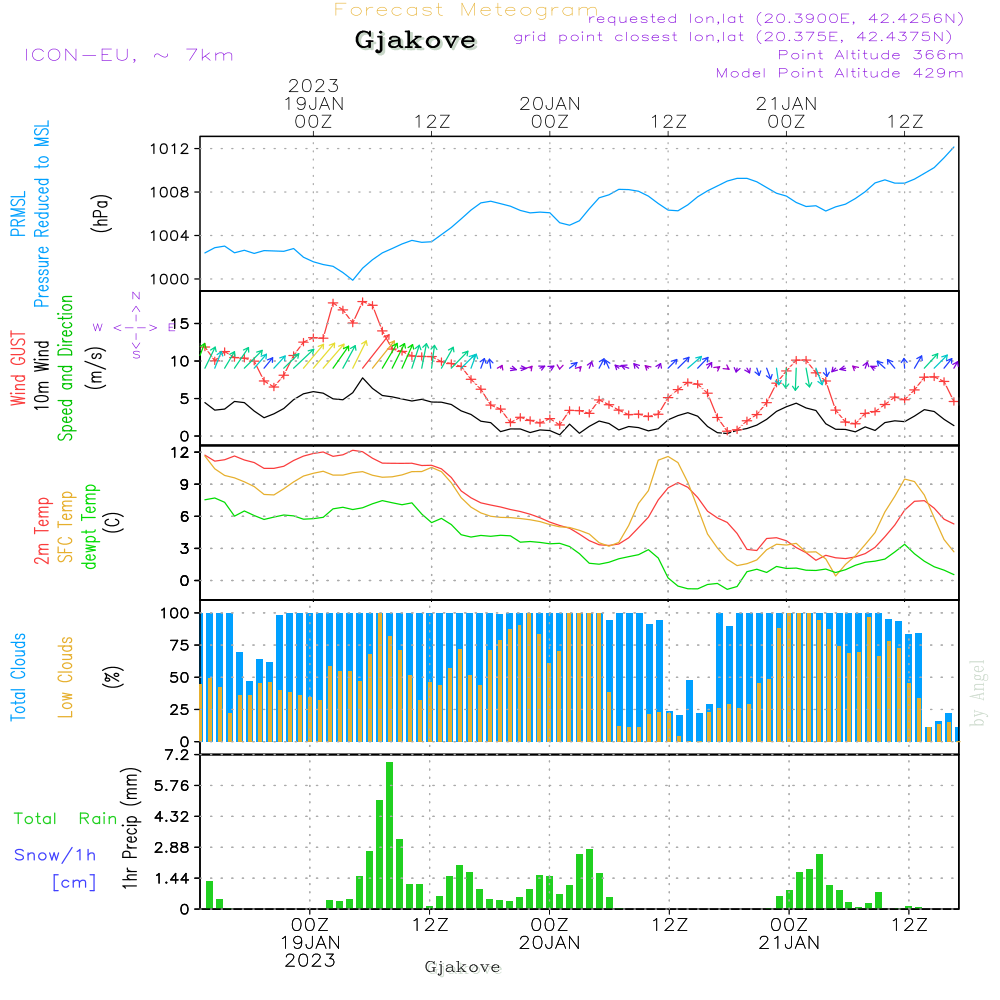Click the red 'Wind GUST' label

(x=18, y=368)
